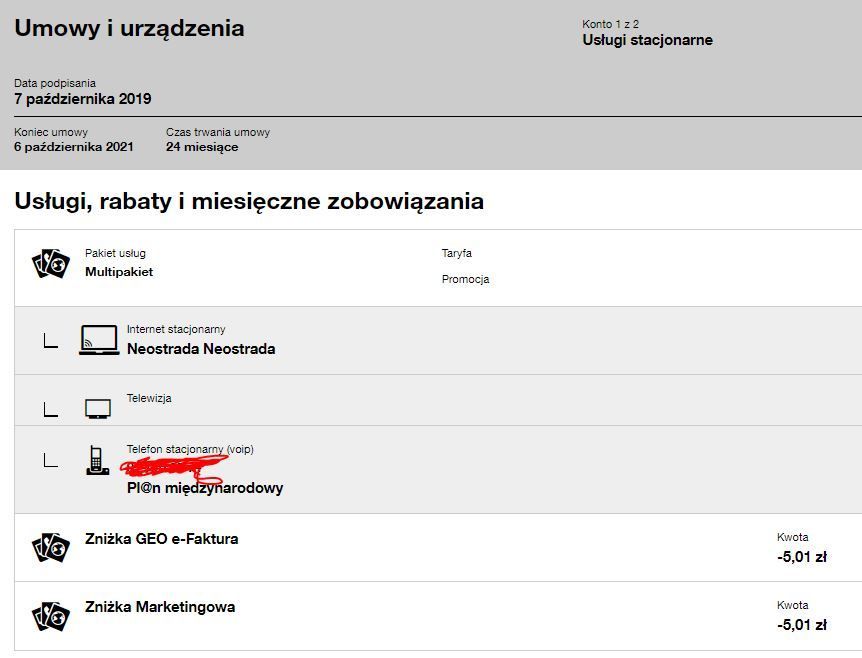Click the contract end date 6 października 2021
This screenshot has width=862, height=658.
[77, 146]
